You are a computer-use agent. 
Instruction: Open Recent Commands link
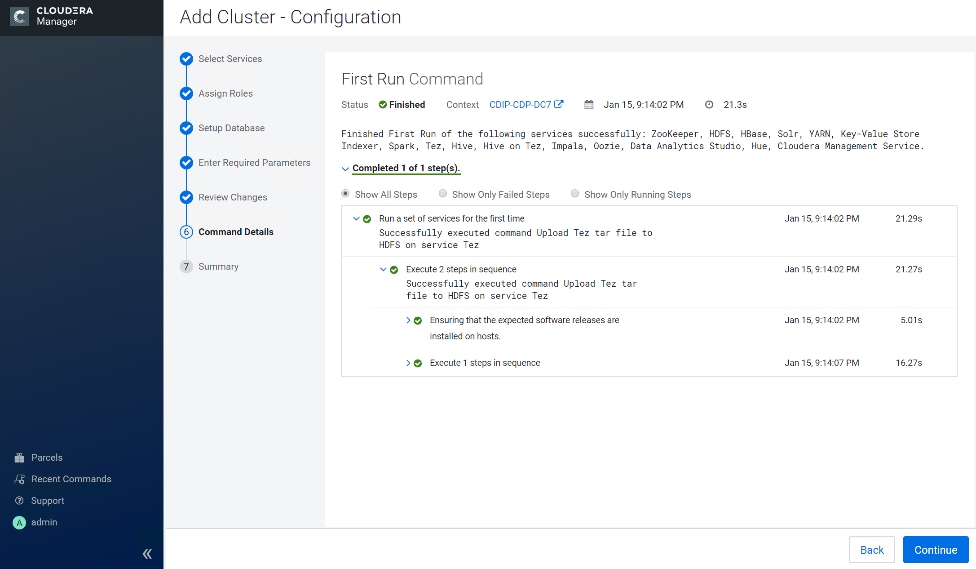pos(71,479)
